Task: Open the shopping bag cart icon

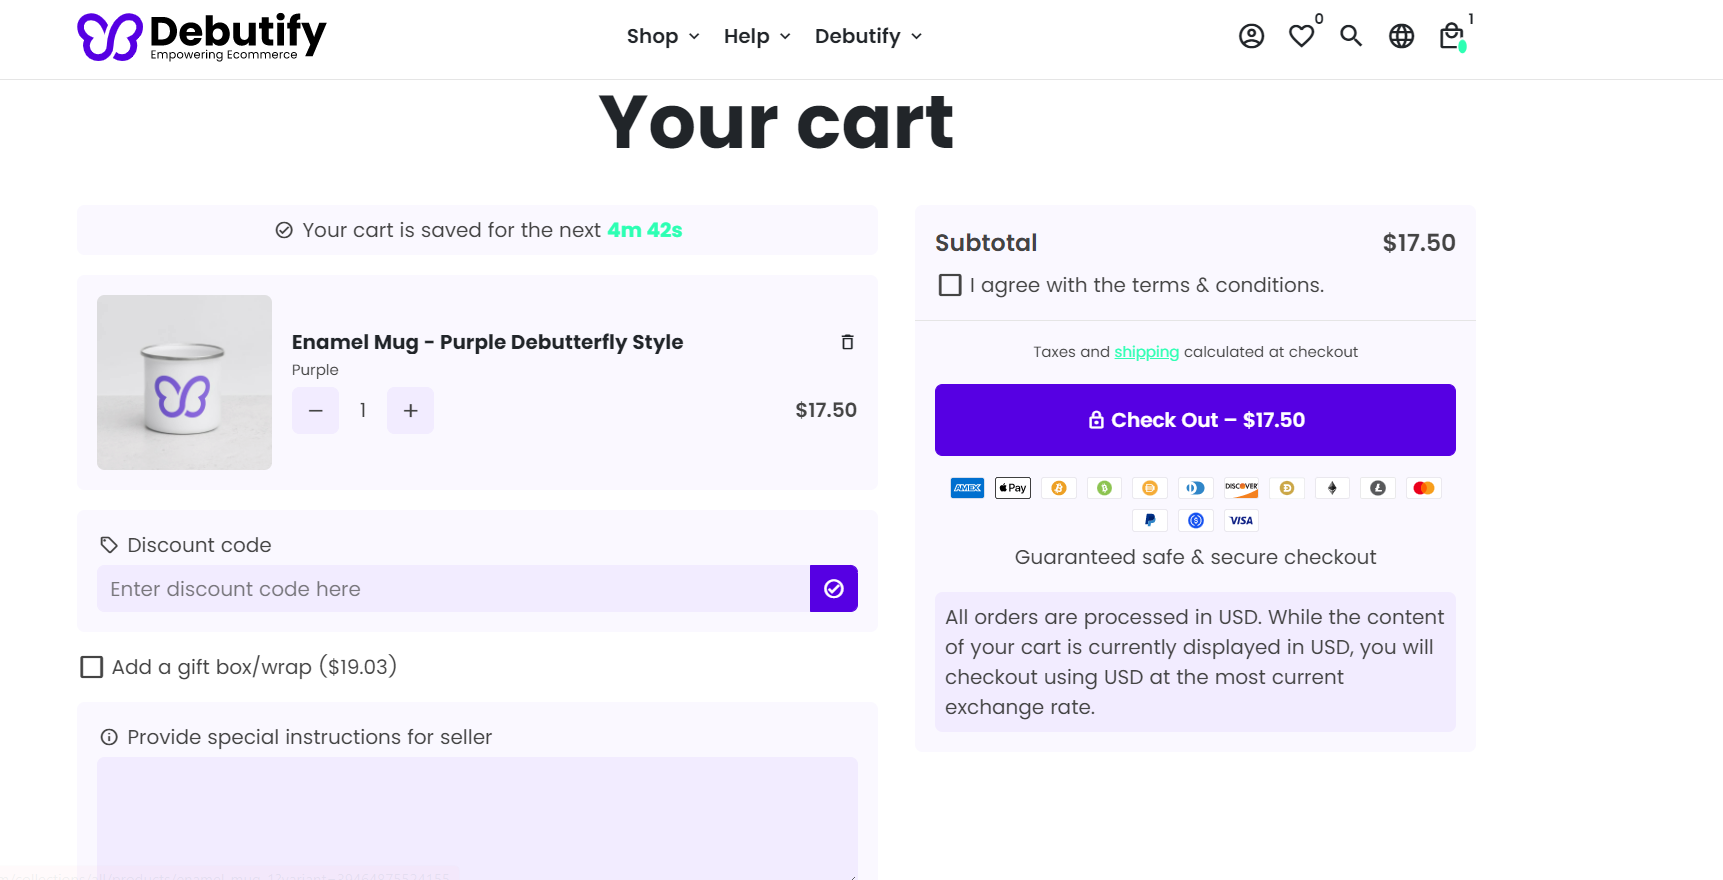Action: [x=1451, y=37]
